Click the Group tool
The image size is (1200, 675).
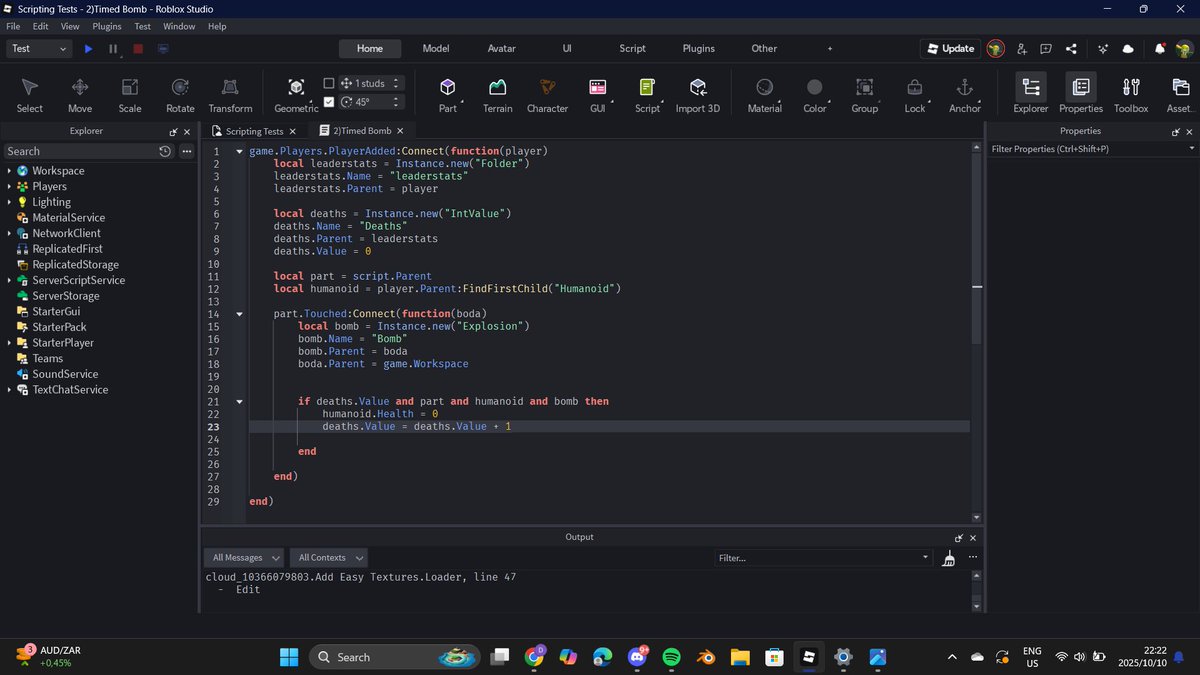[865, 95]
